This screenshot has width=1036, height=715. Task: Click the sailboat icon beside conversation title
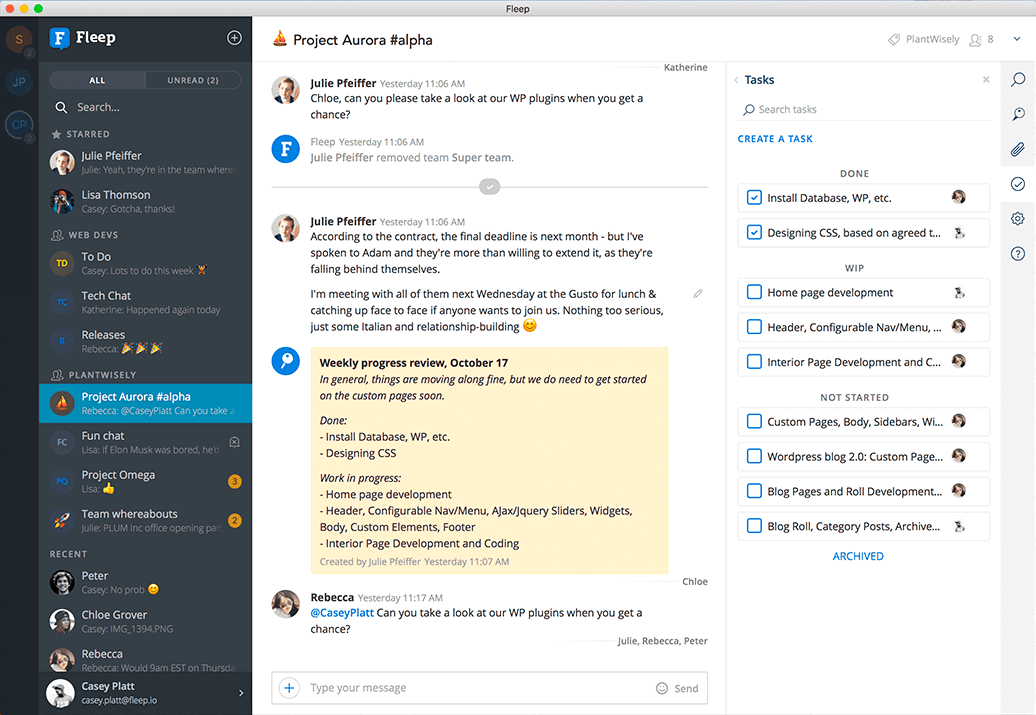coord(279,39)
